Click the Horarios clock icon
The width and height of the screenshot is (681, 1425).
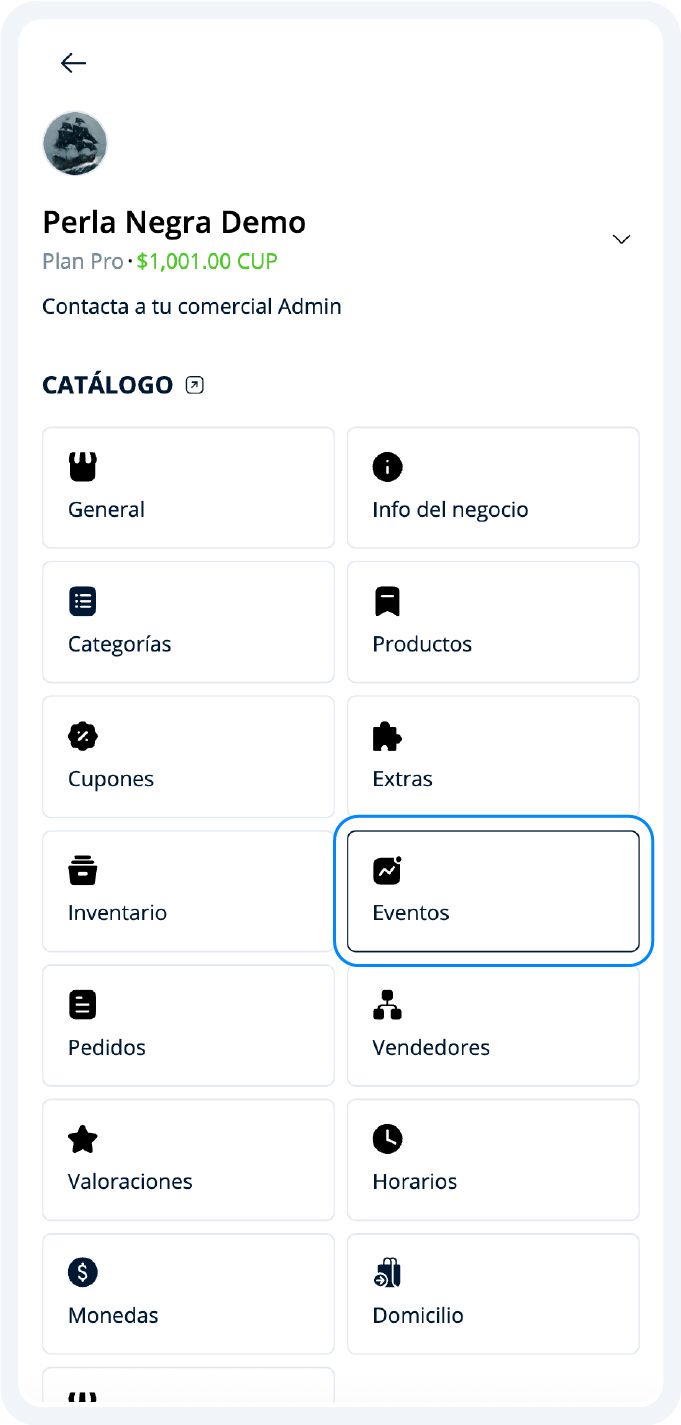[388, 1138]
